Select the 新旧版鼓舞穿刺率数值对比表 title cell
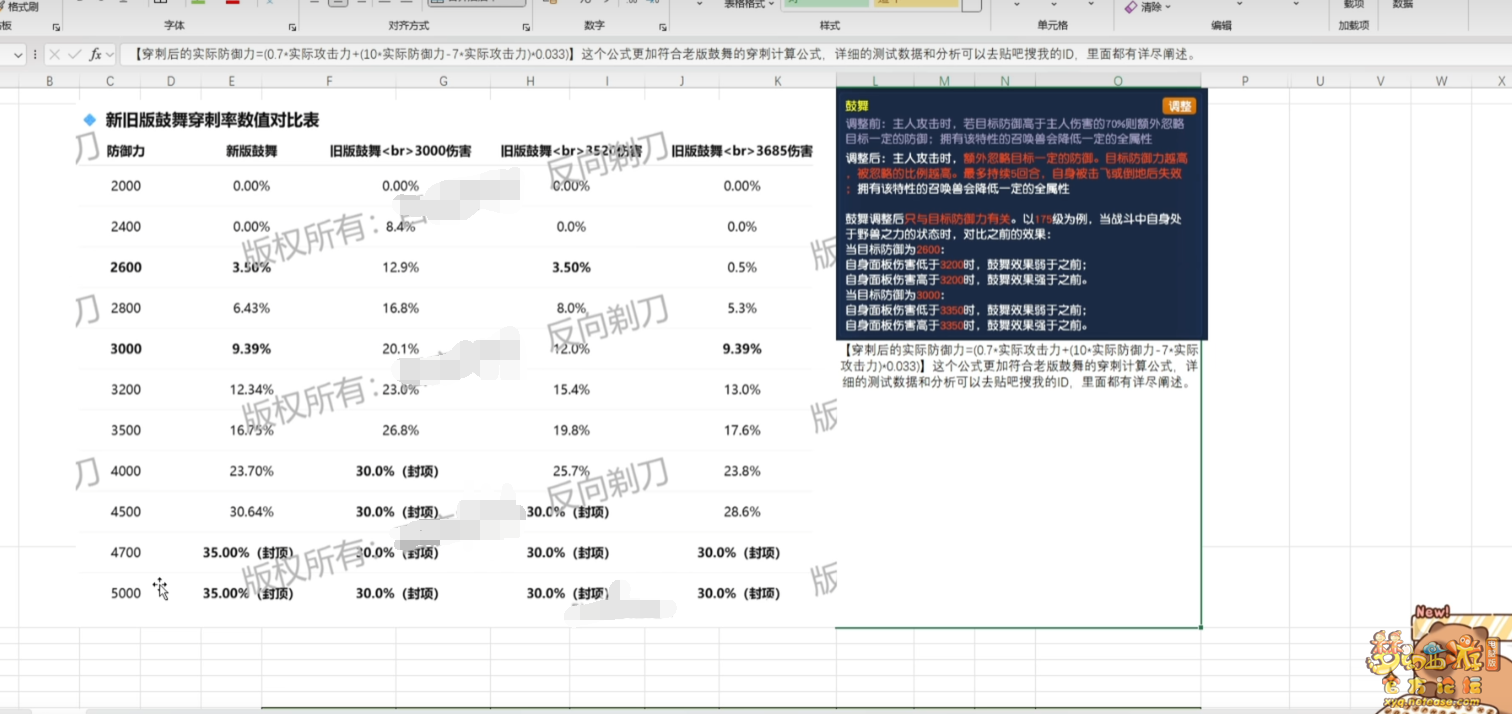Viewport: 1512px width, 714px height. coord(212,120)
